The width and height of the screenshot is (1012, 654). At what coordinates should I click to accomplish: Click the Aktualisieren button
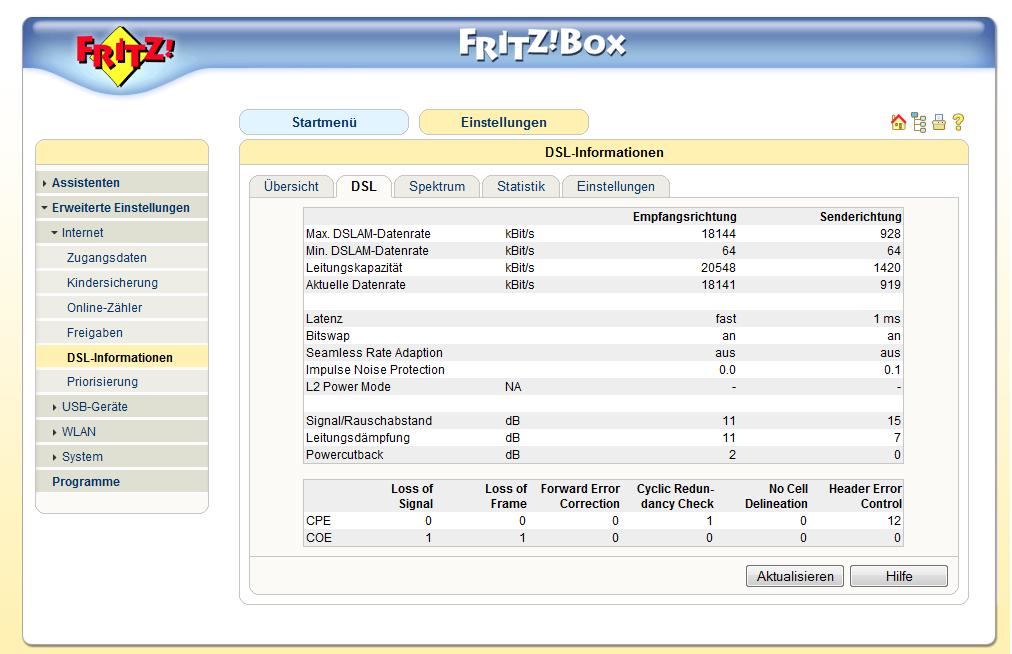pos(794,576)
